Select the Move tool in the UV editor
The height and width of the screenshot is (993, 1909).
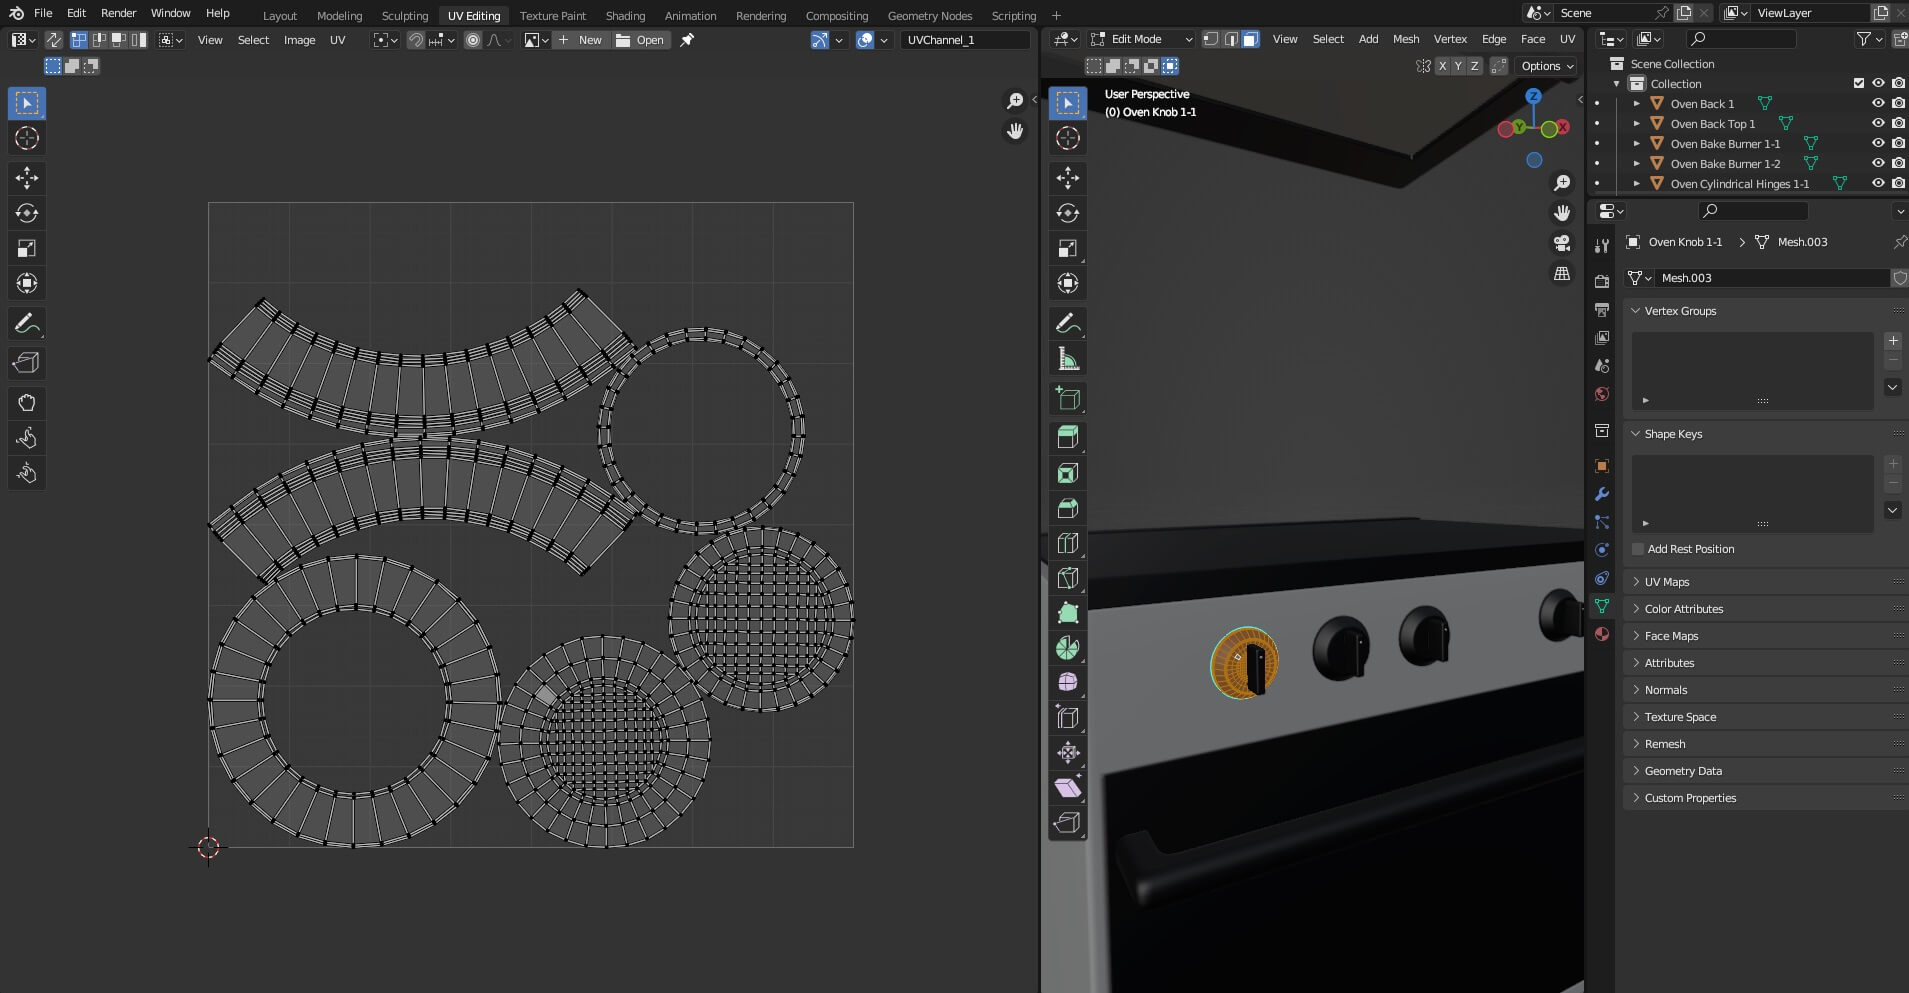27,178
